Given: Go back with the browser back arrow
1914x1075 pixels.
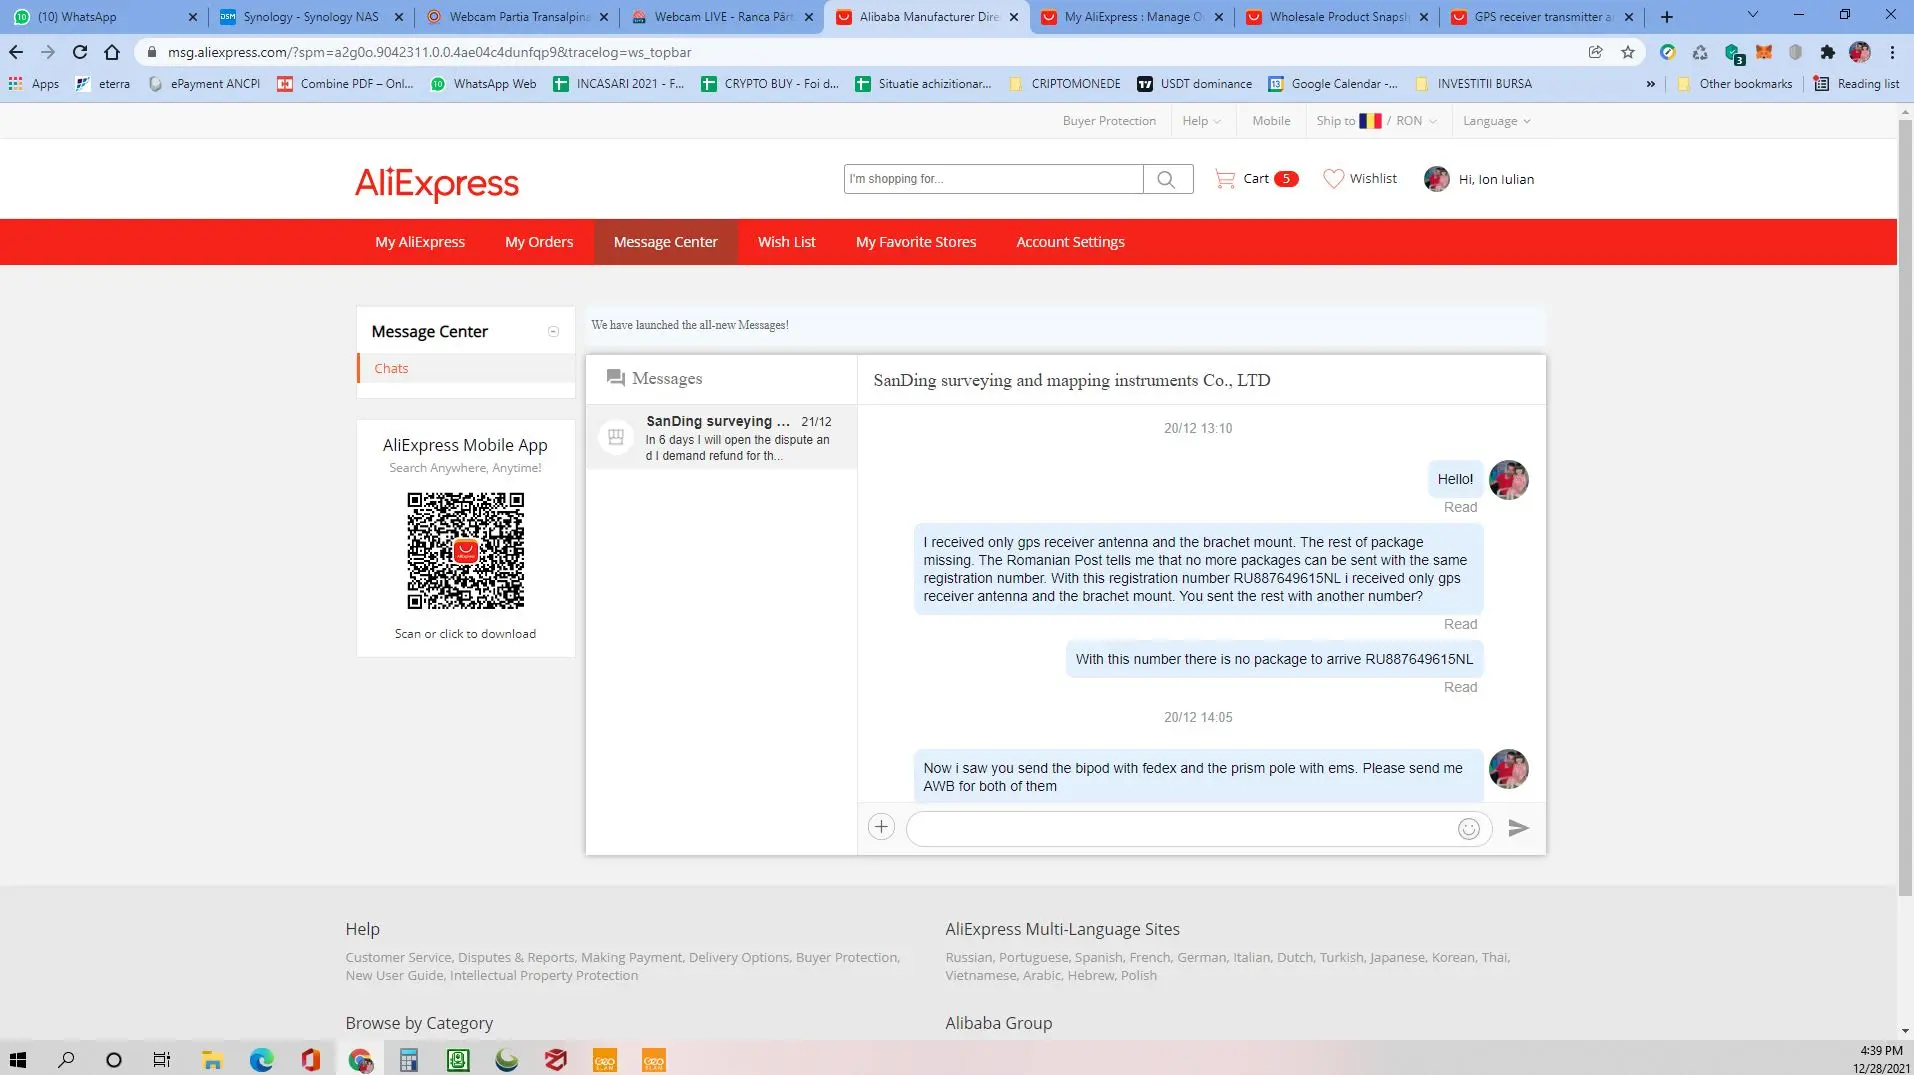Looking at the screenshot, I should pos(16,52).
